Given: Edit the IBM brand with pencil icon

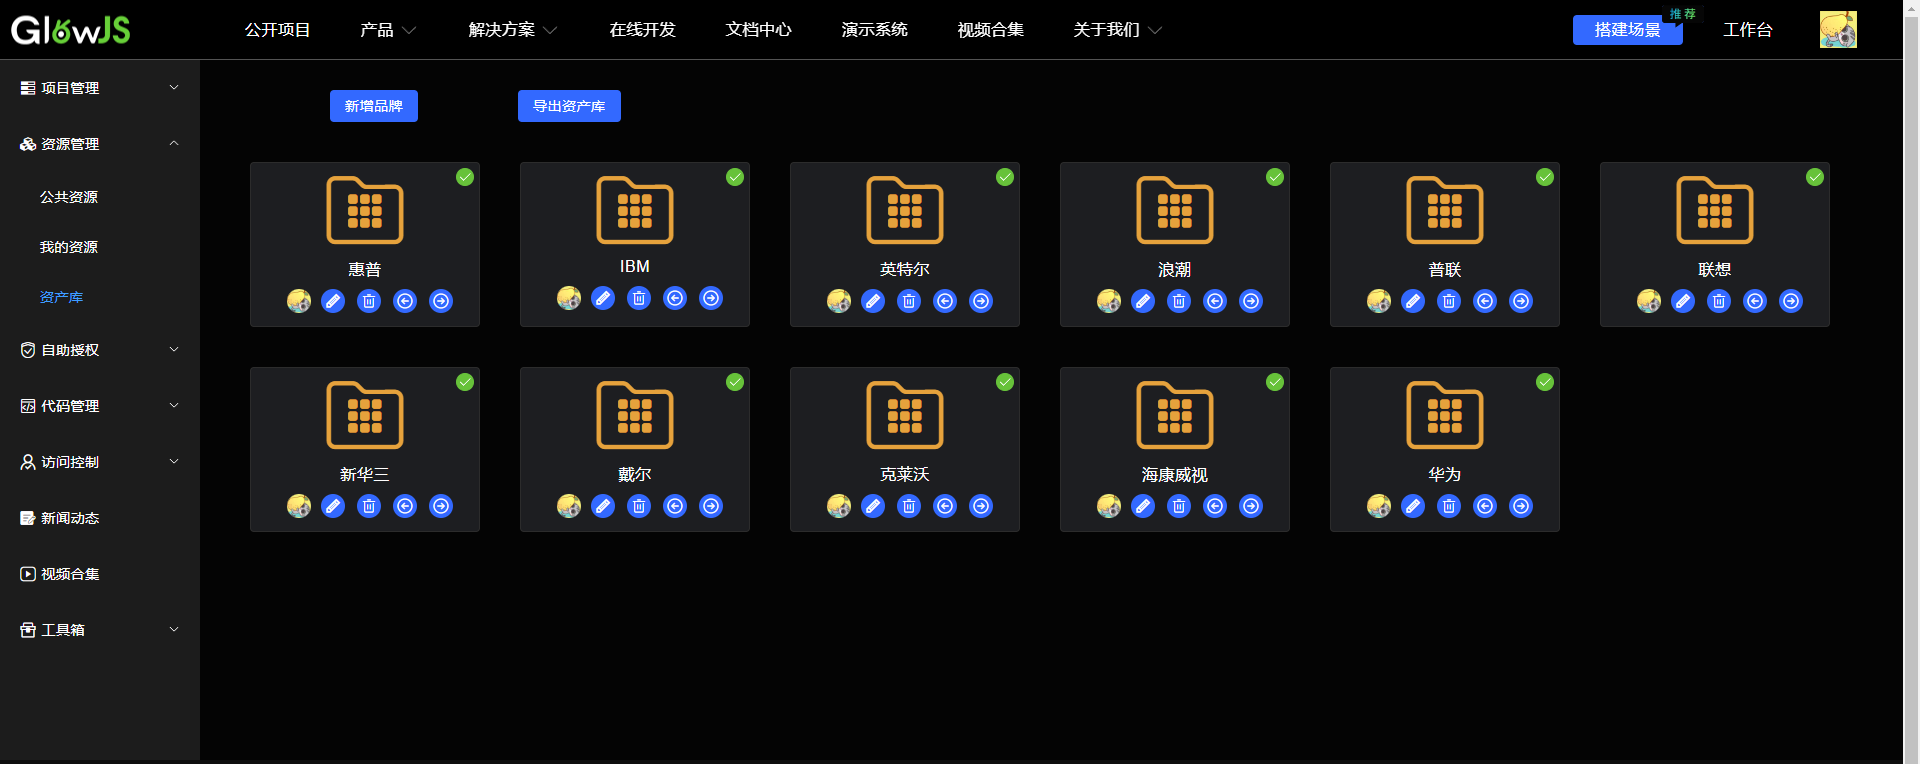Looking at the screenshot, I should [603, 298].
